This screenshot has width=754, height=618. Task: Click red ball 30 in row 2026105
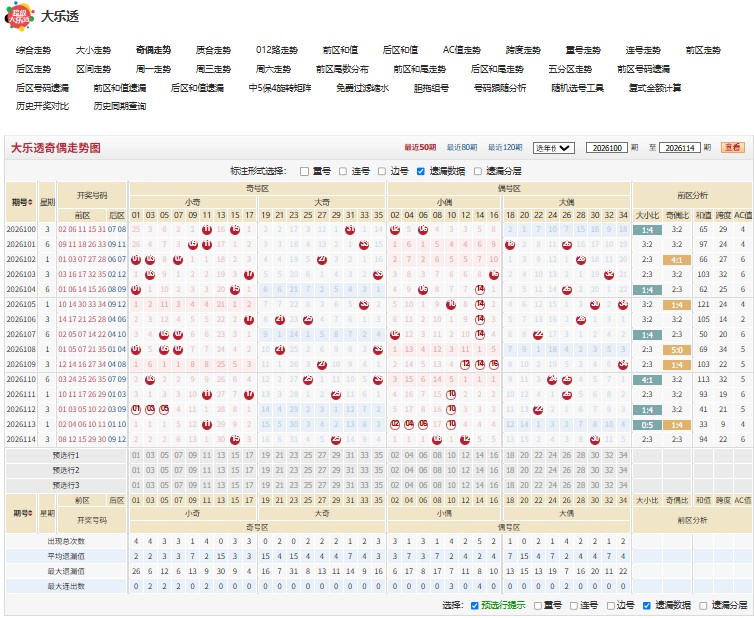click(595, 304)
